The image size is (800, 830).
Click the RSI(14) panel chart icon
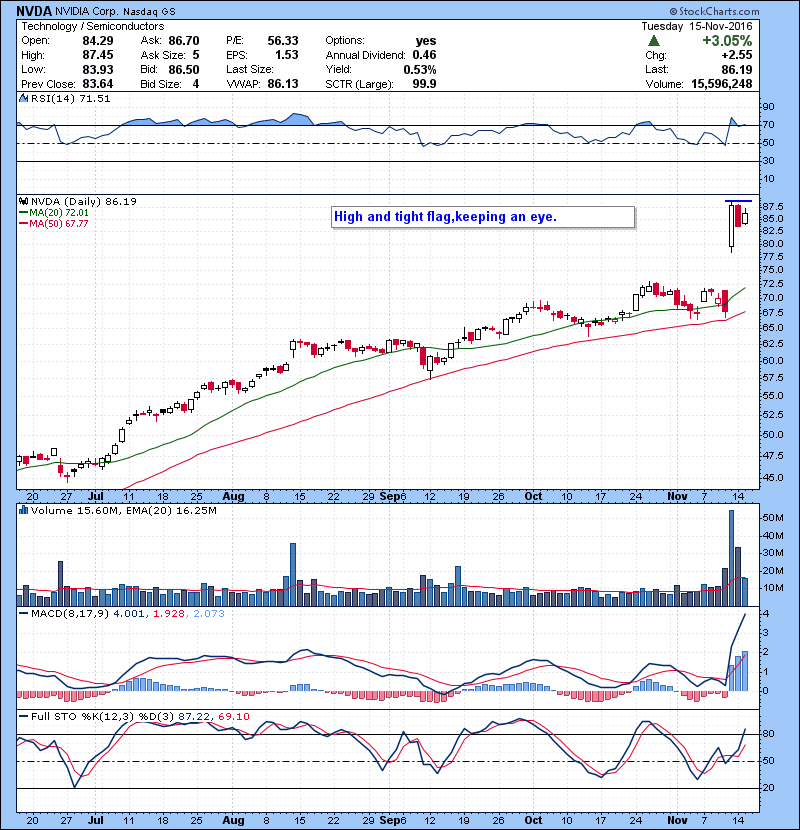click(23, 98)
